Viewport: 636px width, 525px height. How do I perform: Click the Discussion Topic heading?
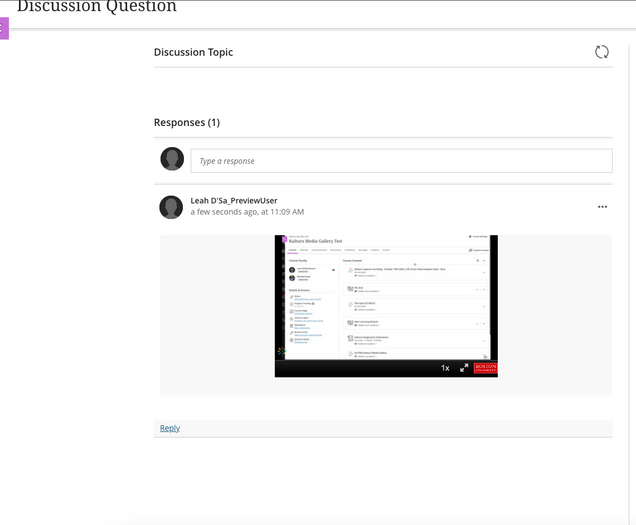(193, 52)
